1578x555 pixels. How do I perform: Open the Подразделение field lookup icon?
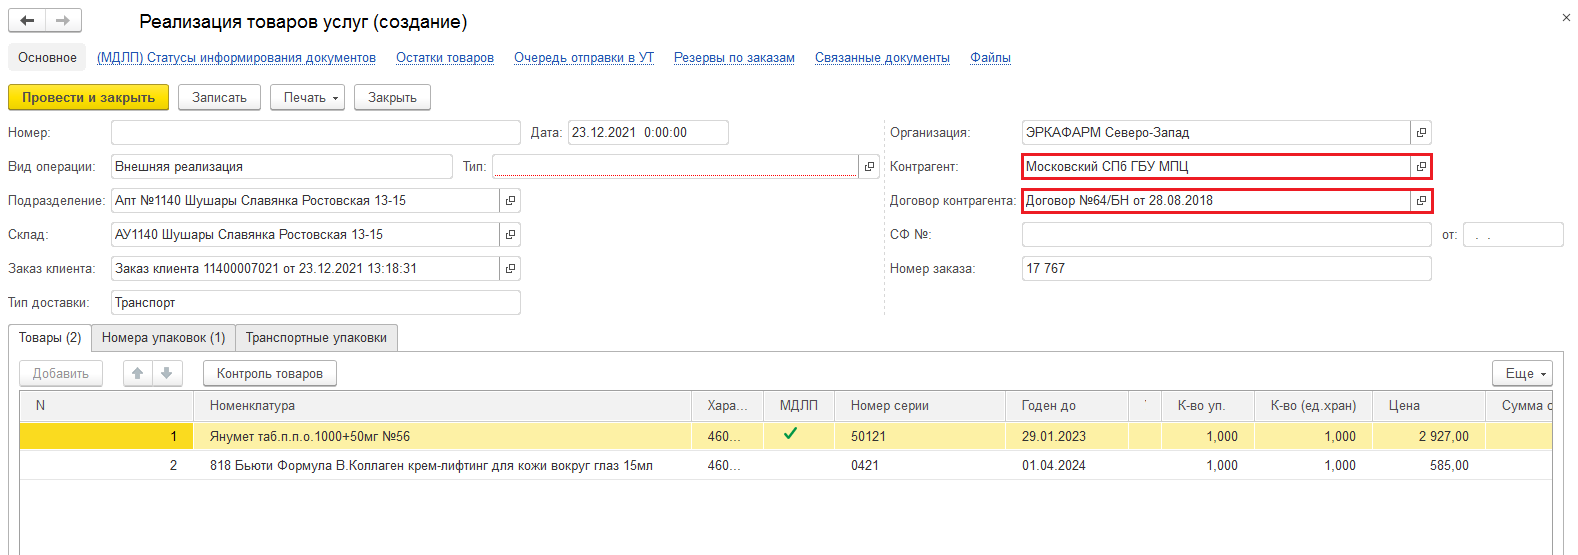pos(510,201)
